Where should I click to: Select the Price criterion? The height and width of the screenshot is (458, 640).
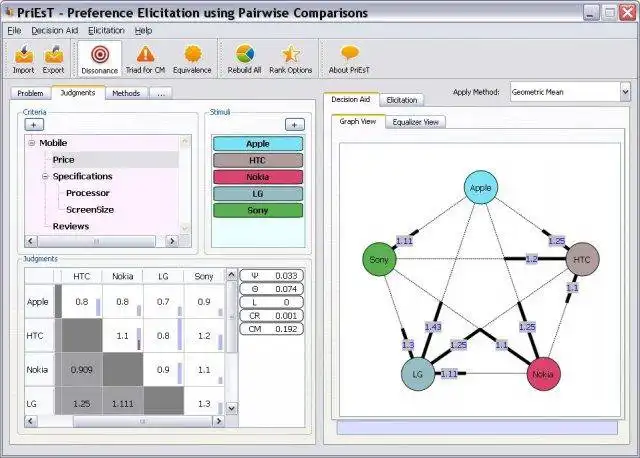point(64,160)
